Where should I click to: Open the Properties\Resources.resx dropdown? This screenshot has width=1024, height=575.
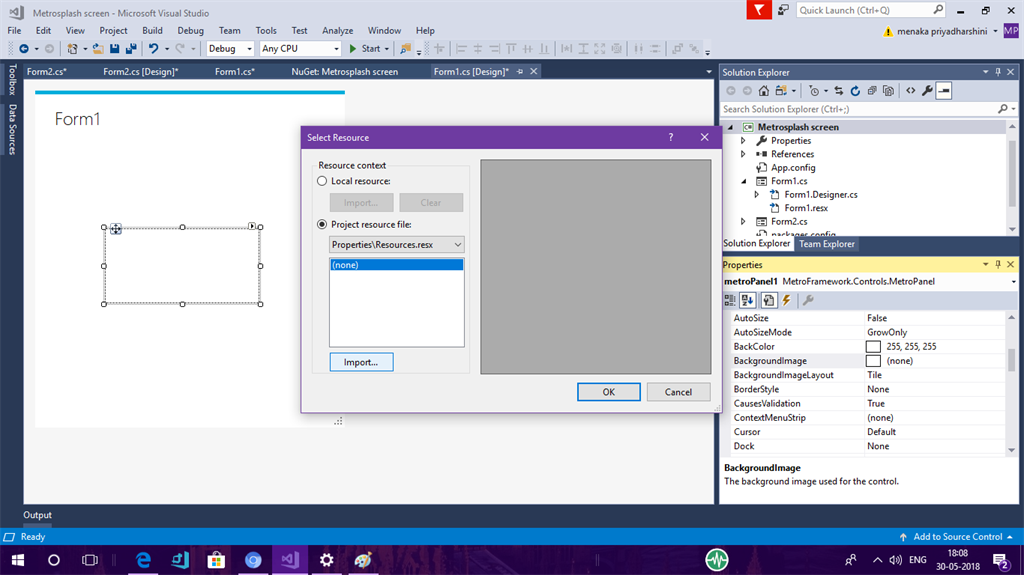397,244
